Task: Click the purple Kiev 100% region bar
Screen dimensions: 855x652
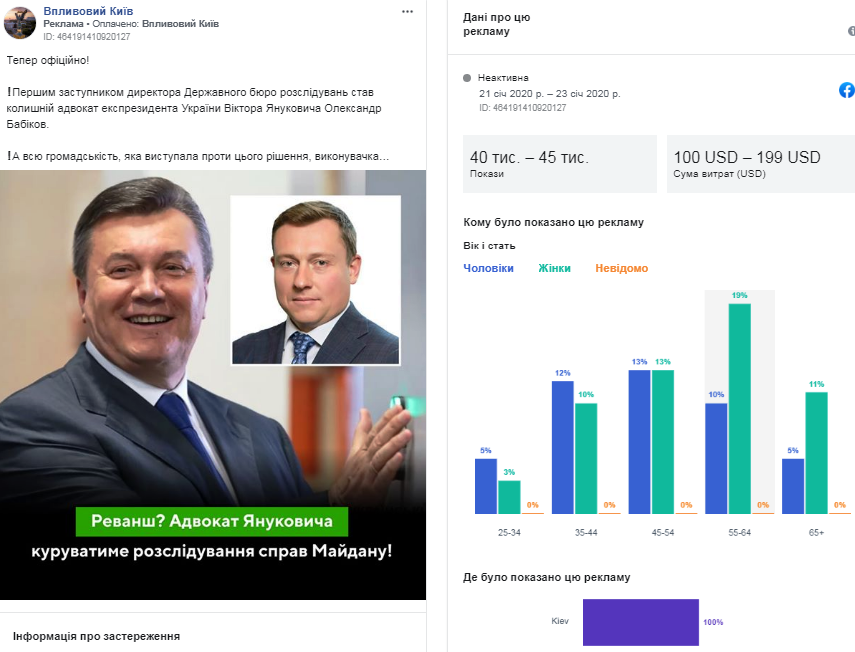Action: 640,621
